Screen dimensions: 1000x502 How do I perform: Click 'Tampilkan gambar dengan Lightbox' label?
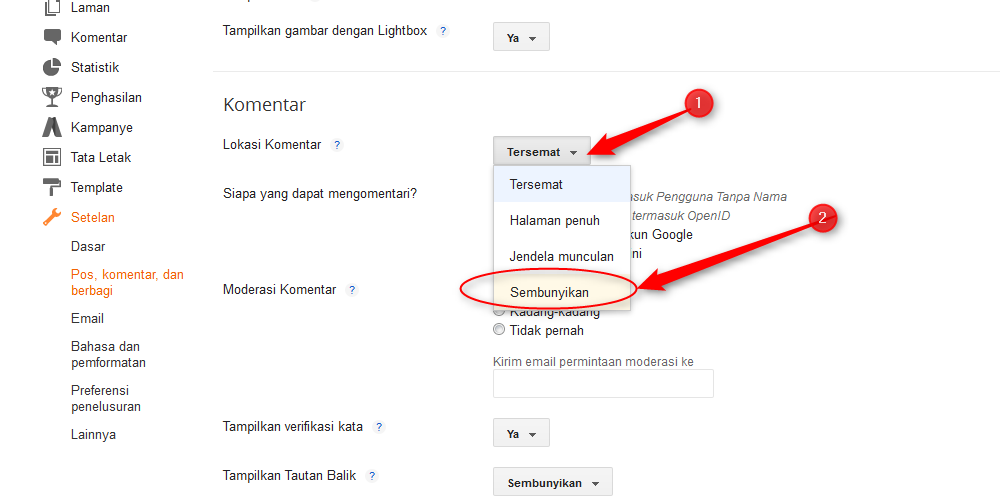325,30
